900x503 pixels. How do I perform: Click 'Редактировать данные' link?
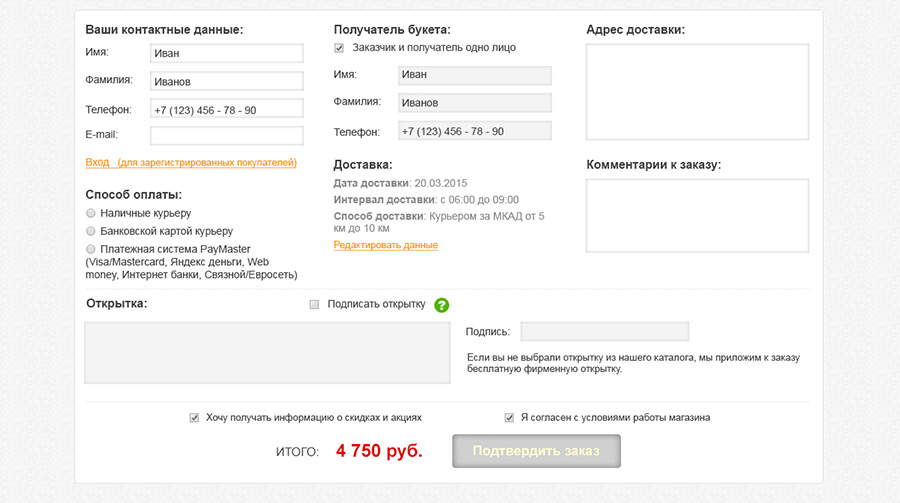pyautogui.click(x=385, y=245)
